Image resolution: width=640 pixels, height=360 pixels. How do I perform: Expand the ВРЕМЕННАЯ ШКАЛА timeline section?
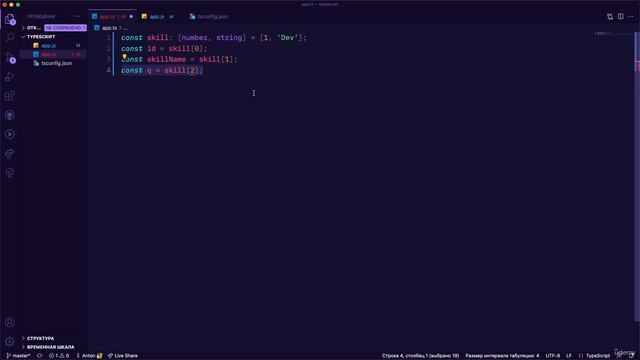coord(50,347)
